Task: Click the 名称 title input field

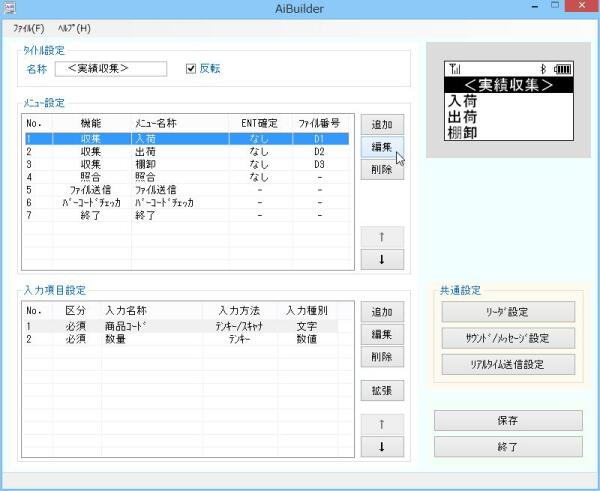Action: pos(111,69)
